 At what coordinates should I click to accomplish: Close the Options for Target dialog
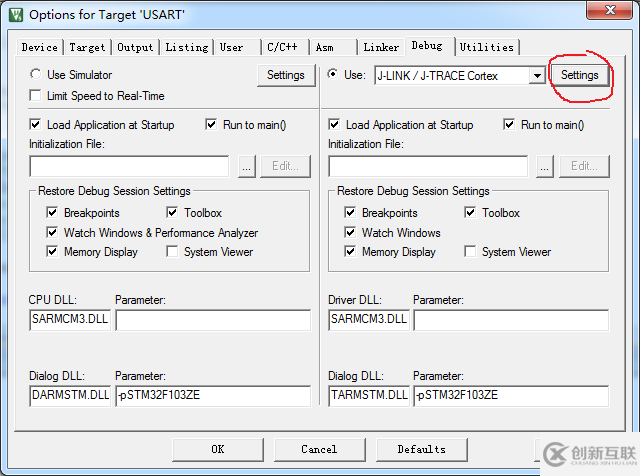point(609,10)
